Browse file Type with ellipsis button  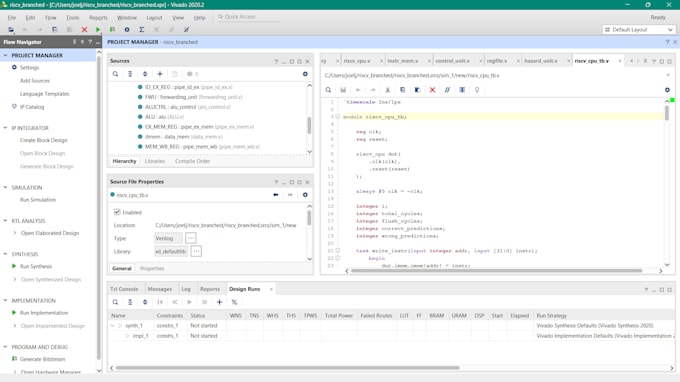click(190, 238)
